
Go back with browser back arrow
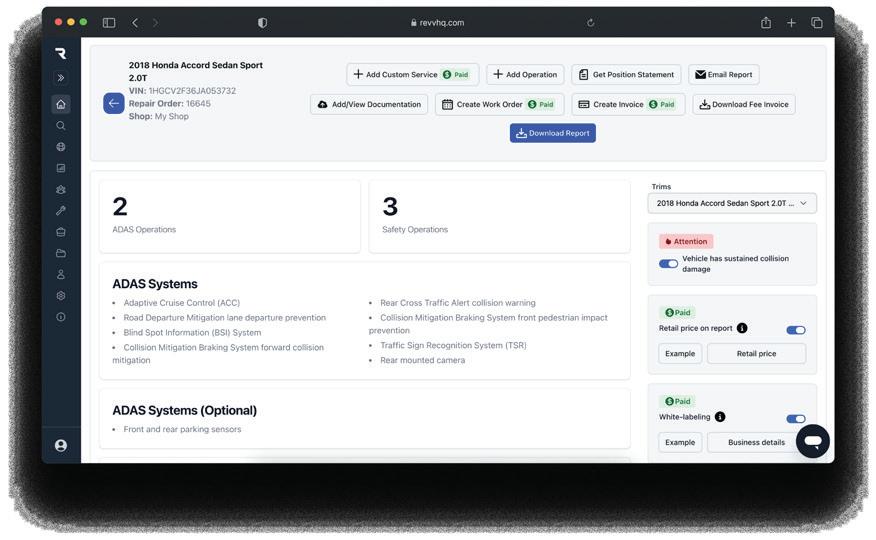point(135,22)
